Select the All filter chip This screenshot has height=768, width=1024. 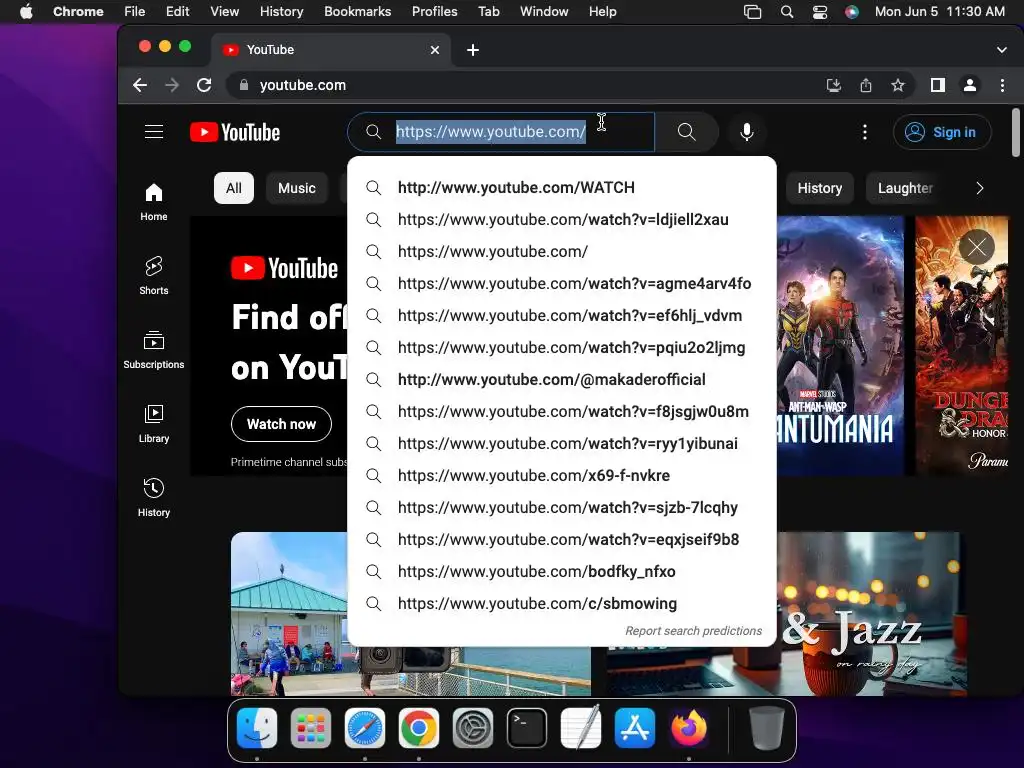[x=234, y=188]
